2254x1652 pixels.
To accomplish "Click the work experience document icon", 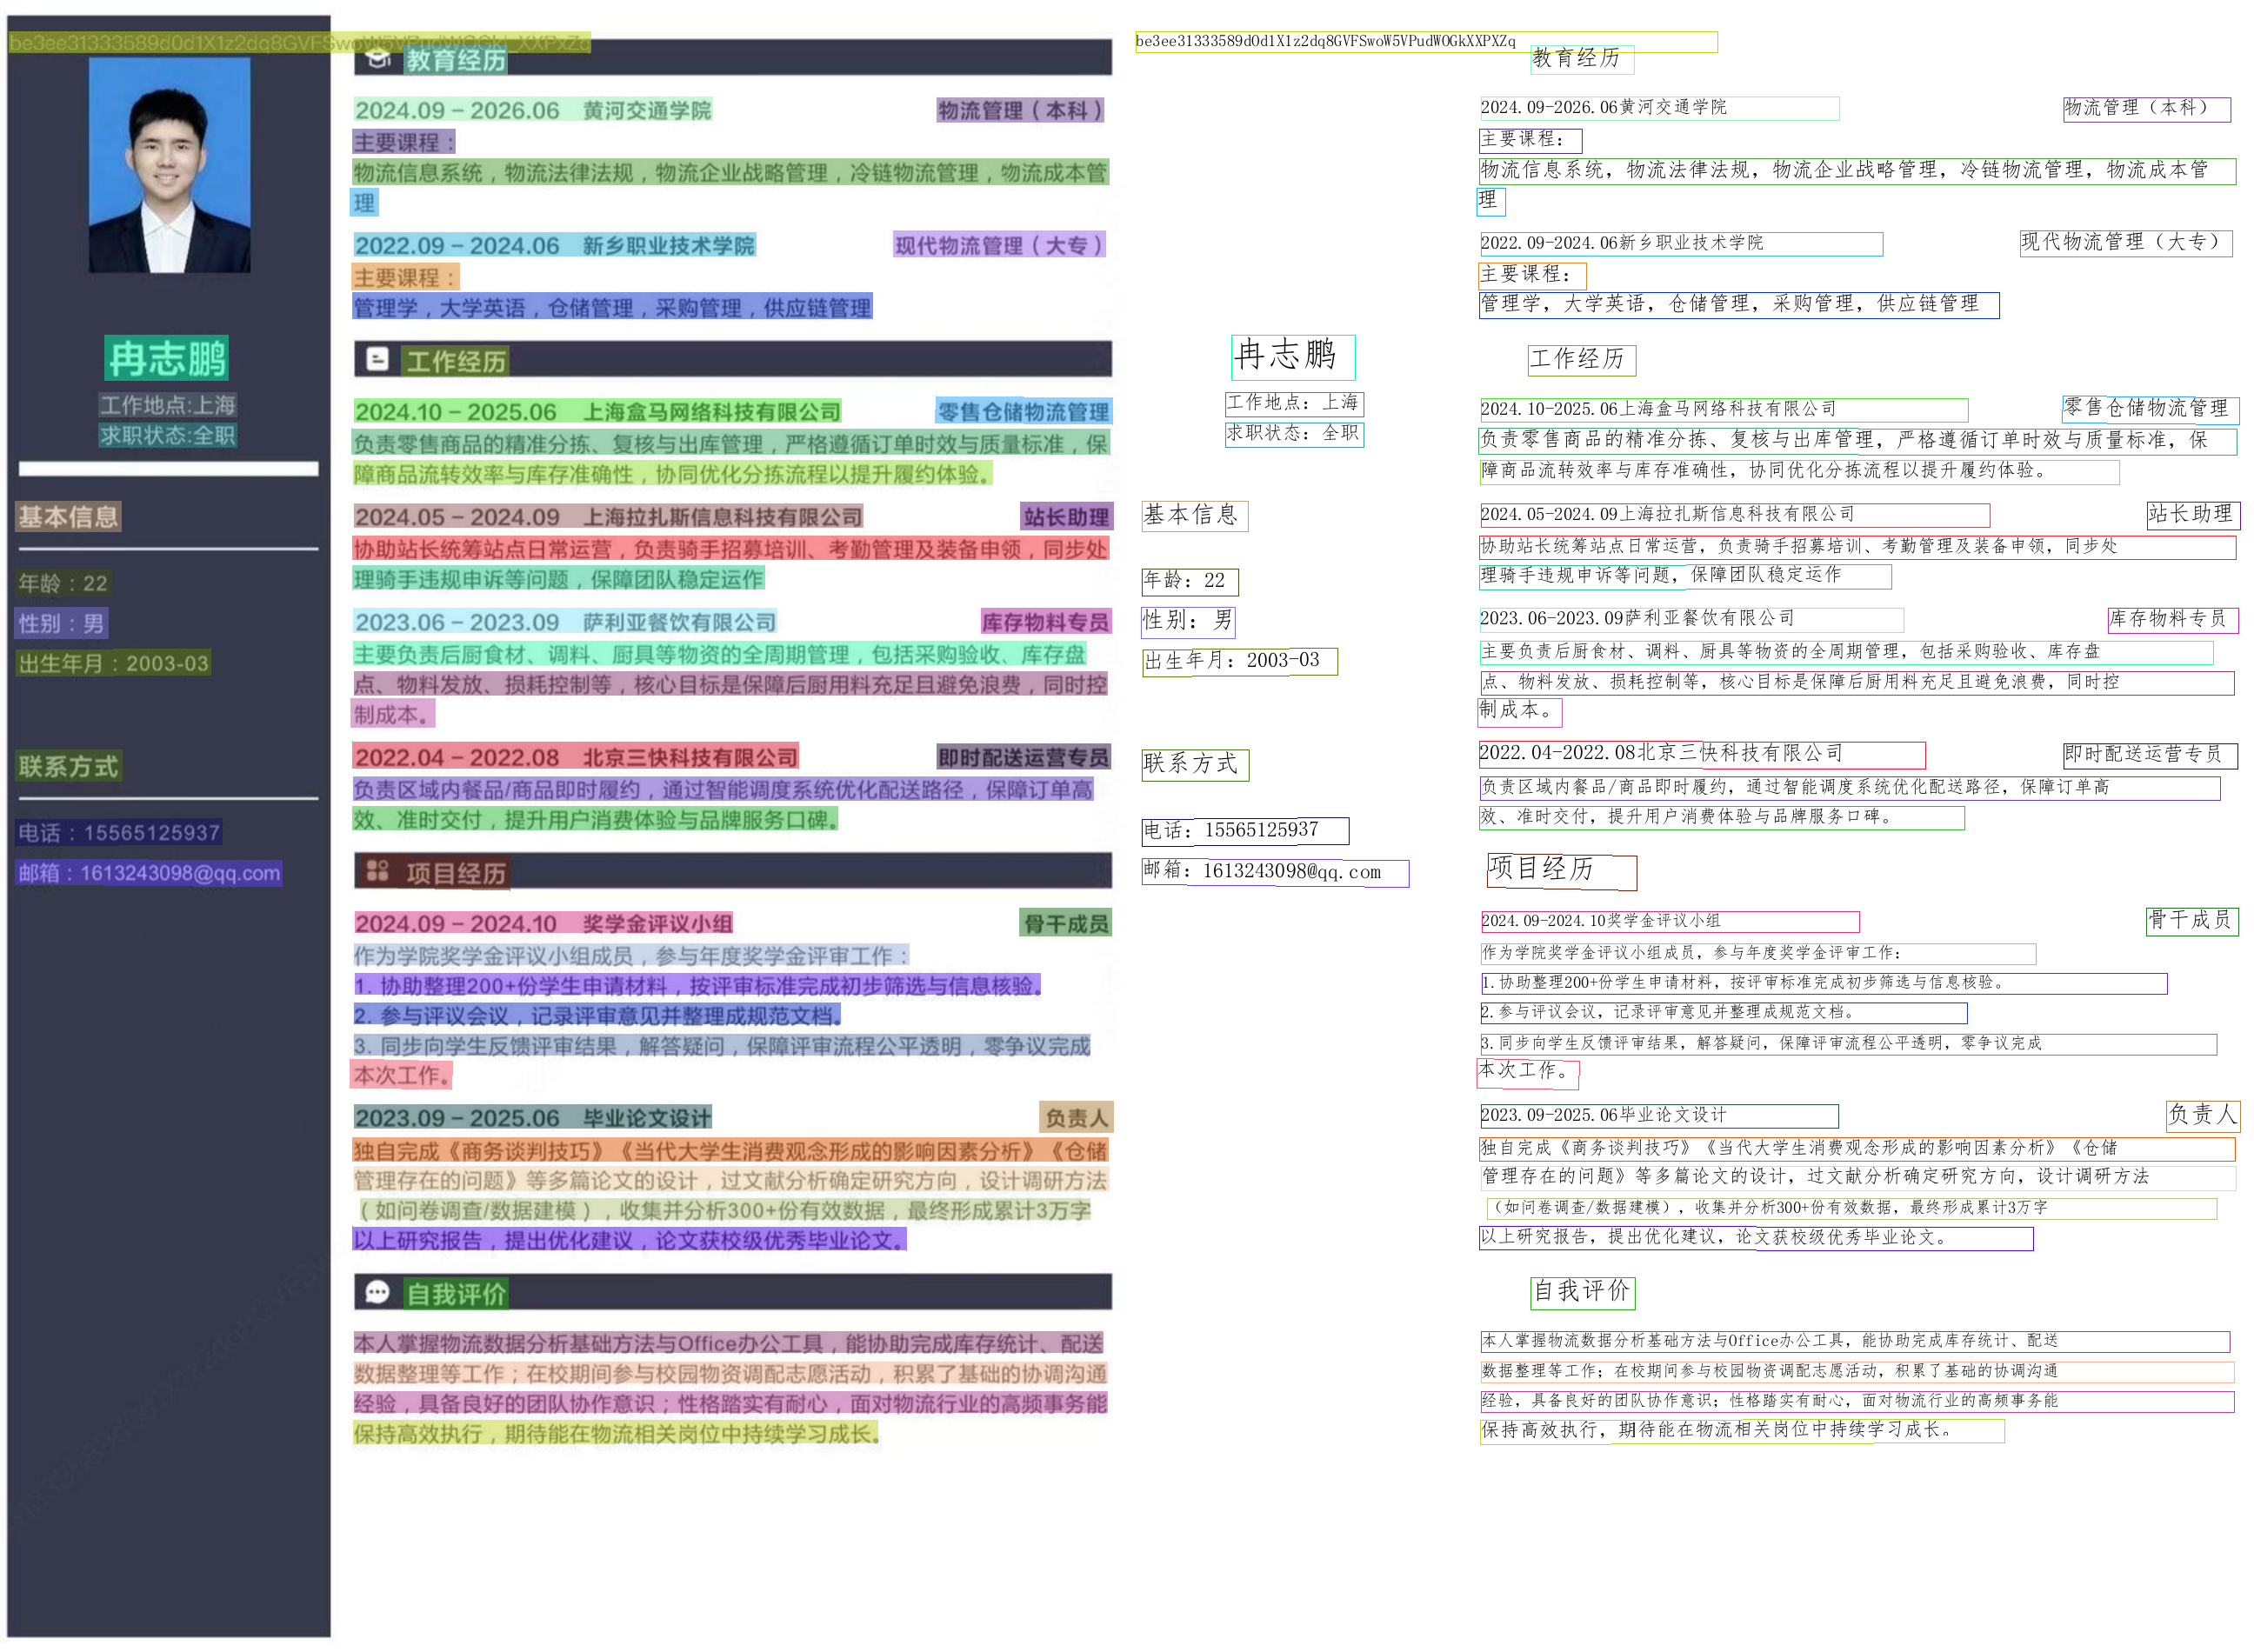I will tap(377, 359).
